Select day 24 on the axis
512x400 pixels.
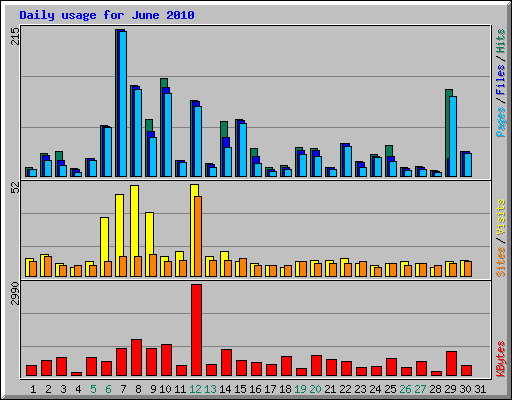coord(375,389)
